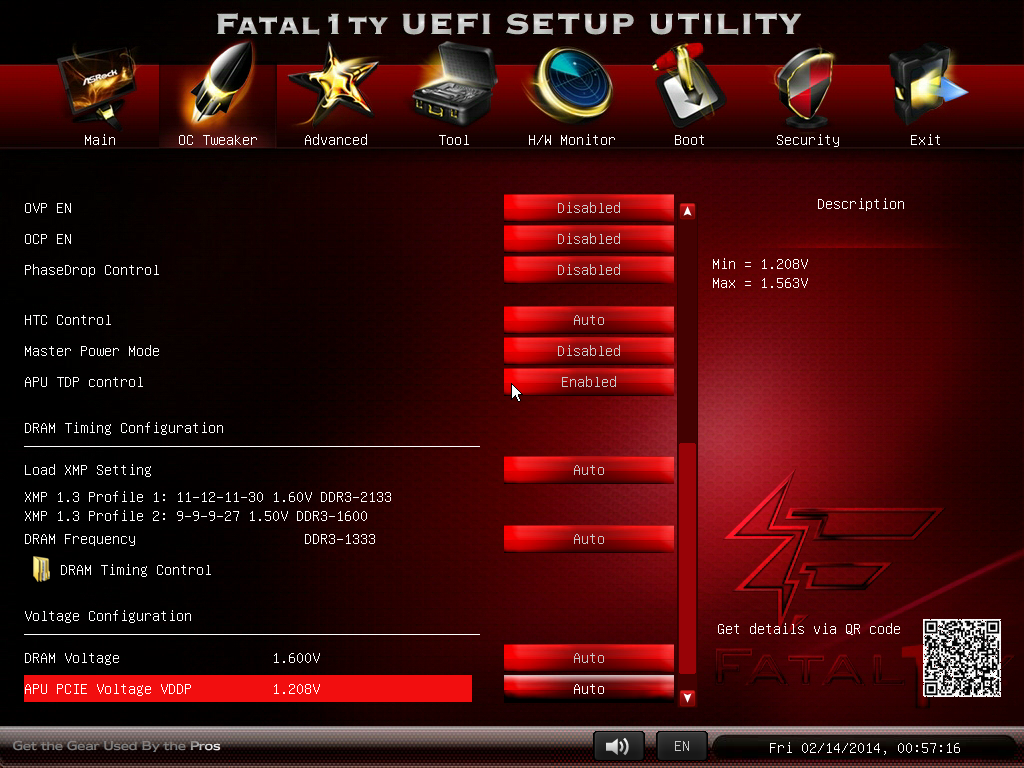Switch to the Main tab label
Image resolution: width=1024 pixels, height=768 pixels.
(100, 140)
